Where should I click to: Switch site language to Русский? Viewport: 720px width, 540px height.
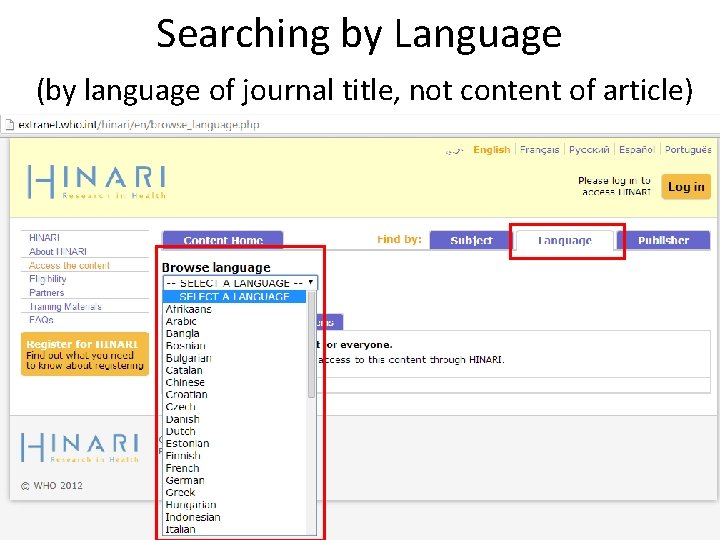click(x=589, y=150)
